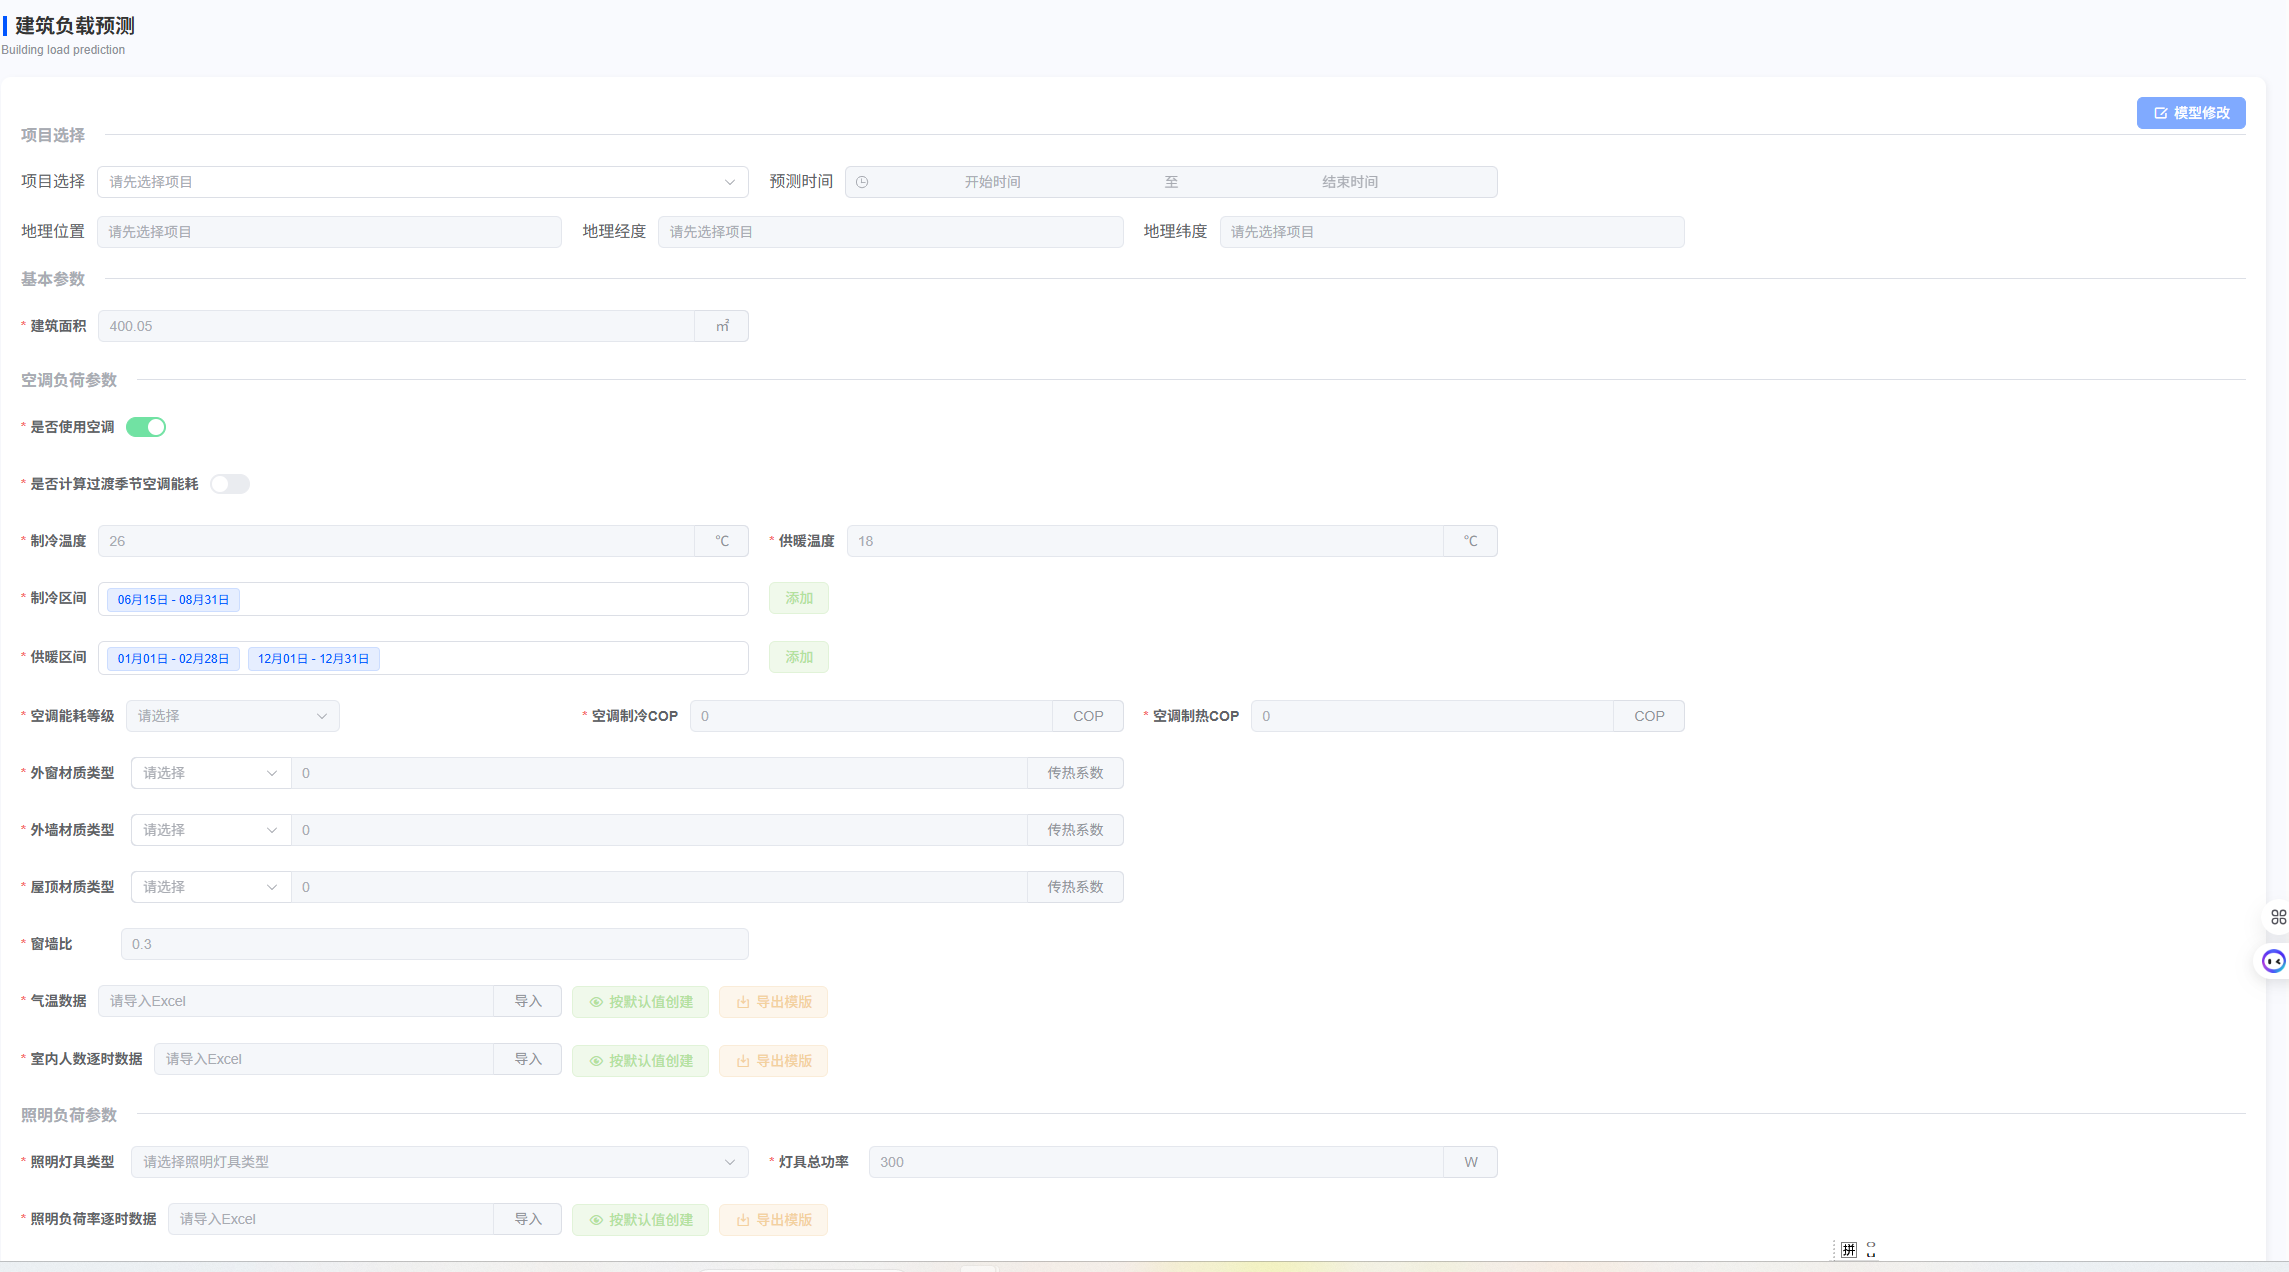Select the 06月15日 - 08月31日 cooling tag

click(x=173, y=600)
